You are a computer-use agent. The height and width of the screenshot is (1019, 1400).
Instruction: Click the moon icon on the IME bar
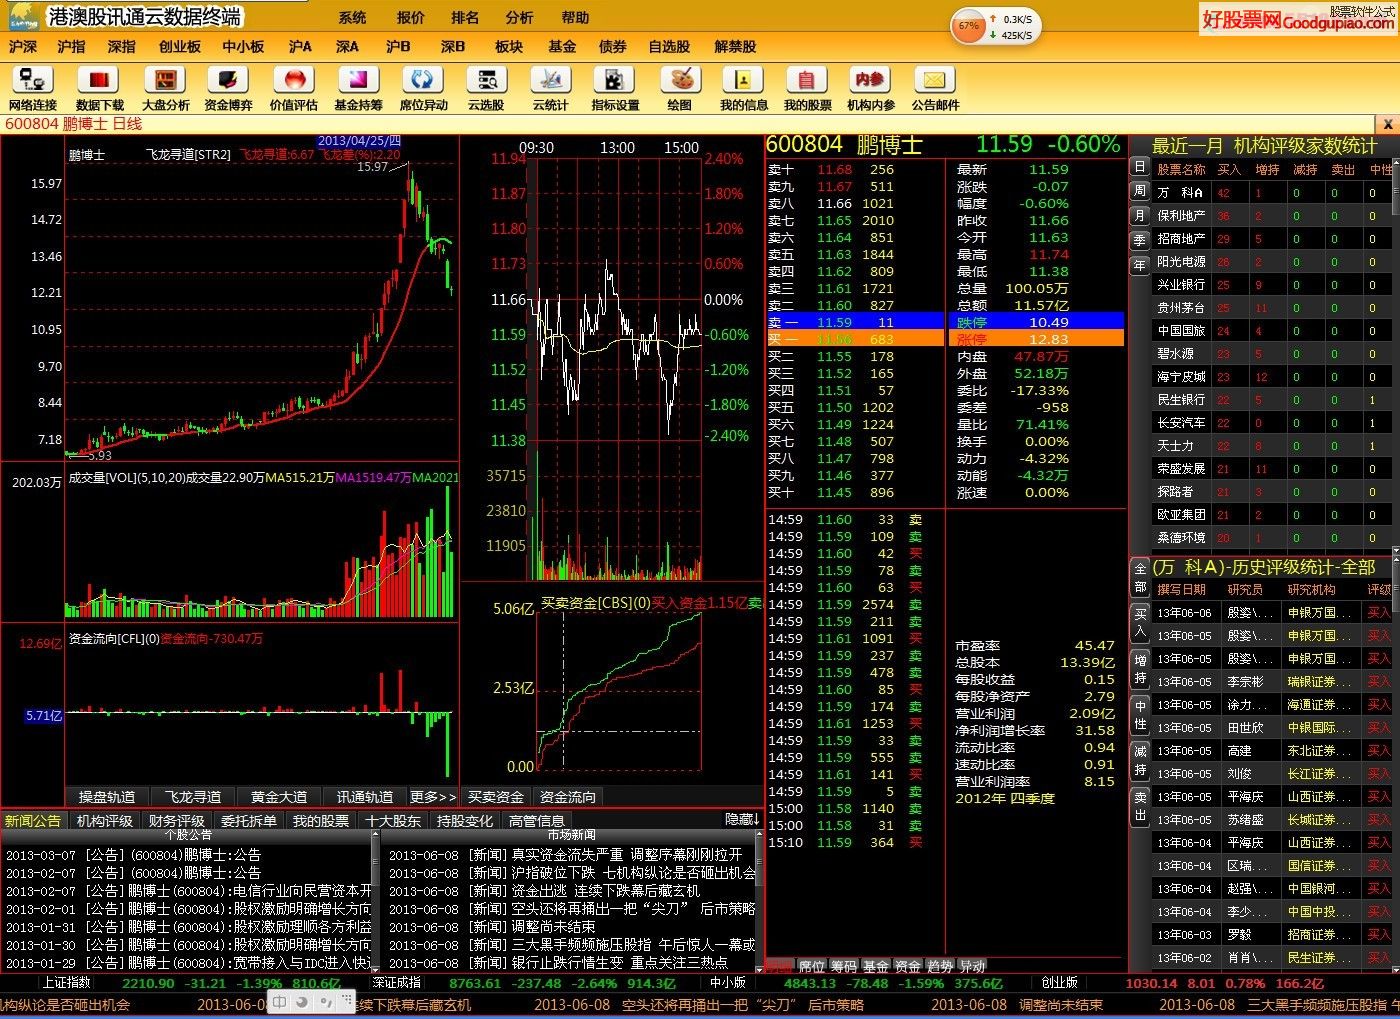[302, 1002]
